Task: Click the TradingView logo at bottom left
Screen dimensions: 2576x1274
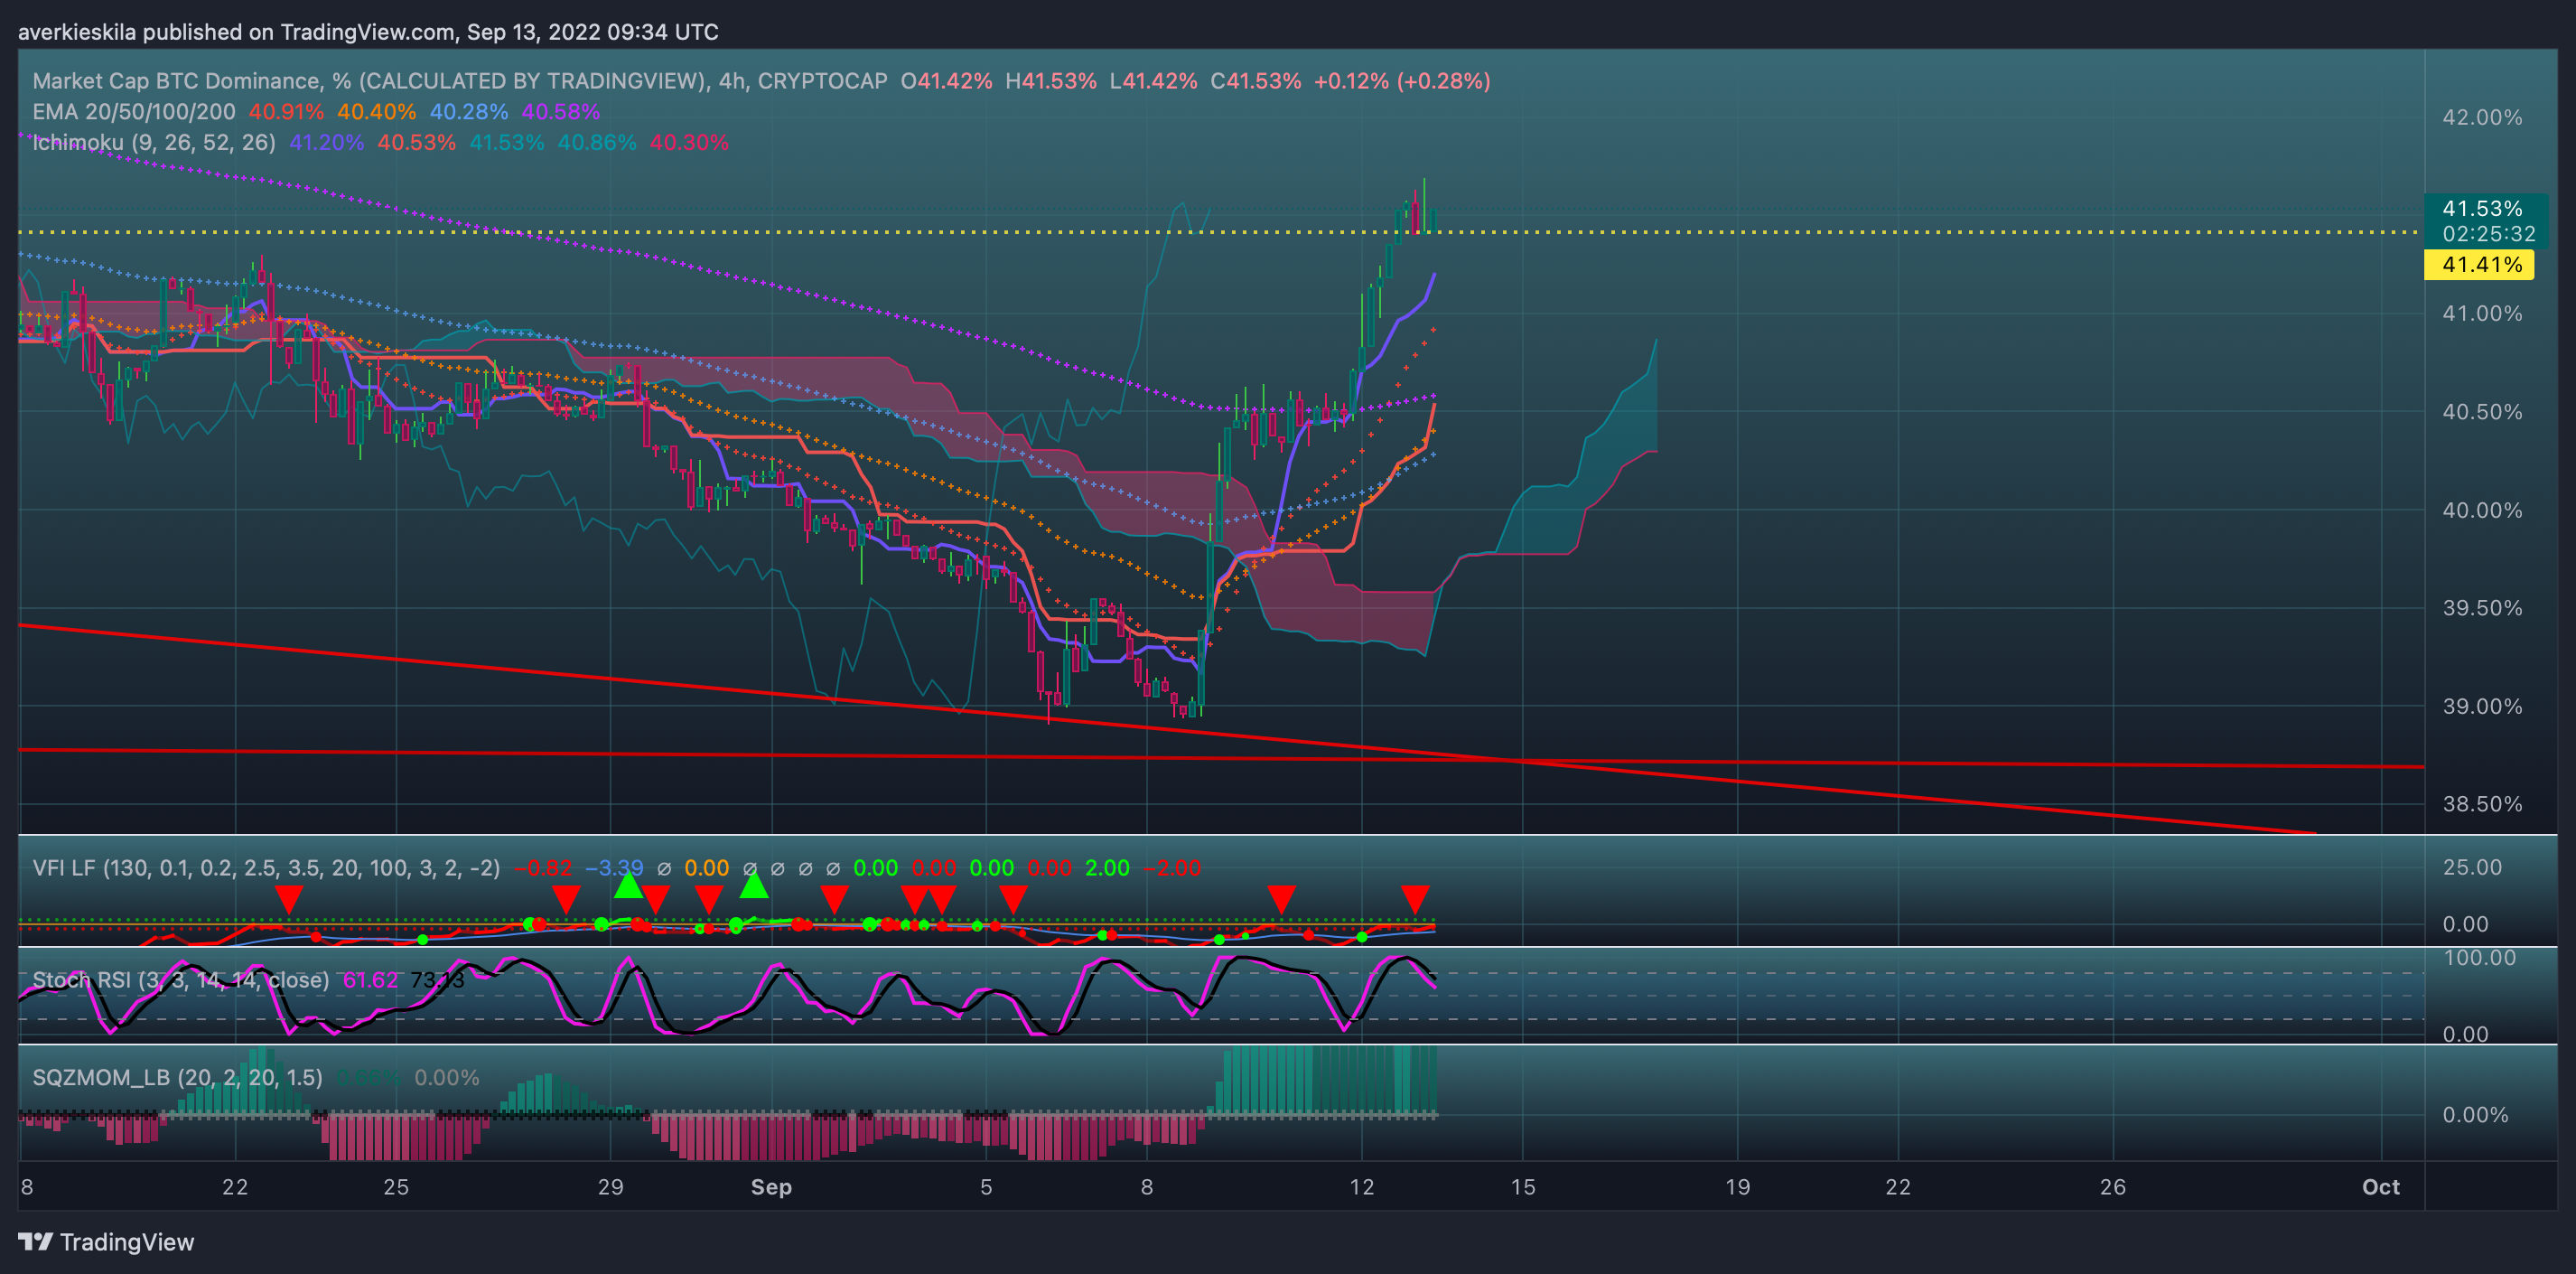Action: coord(106,1242)
